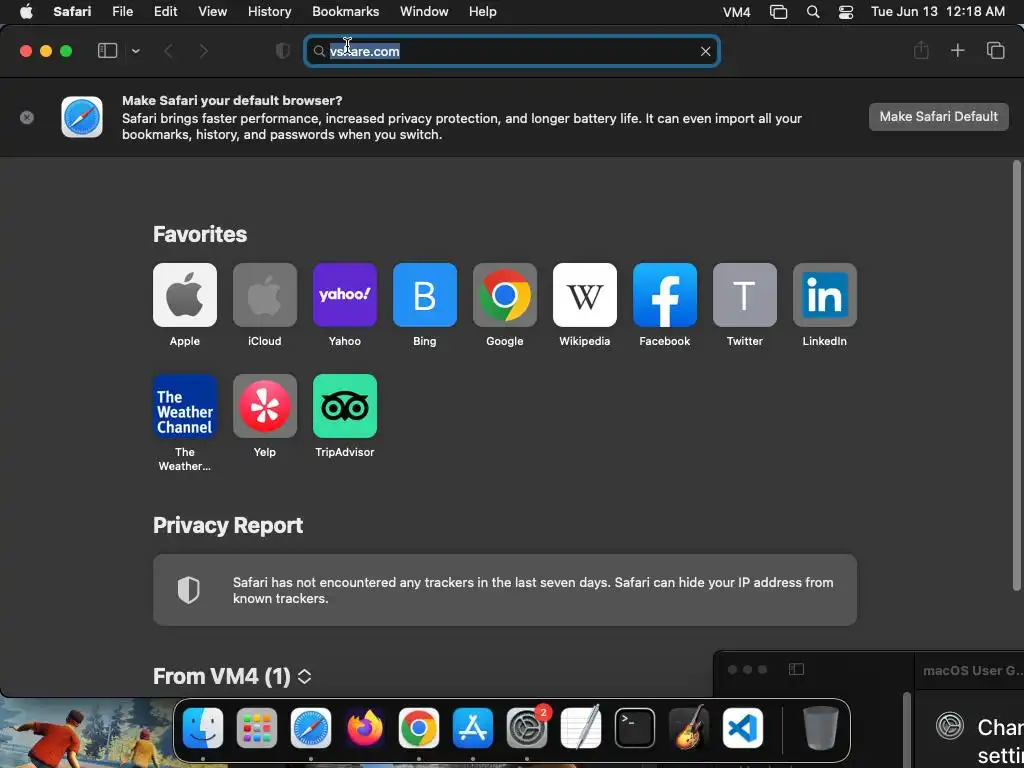Open the File menu
The image size is (1024, 768).
[122, 12]
